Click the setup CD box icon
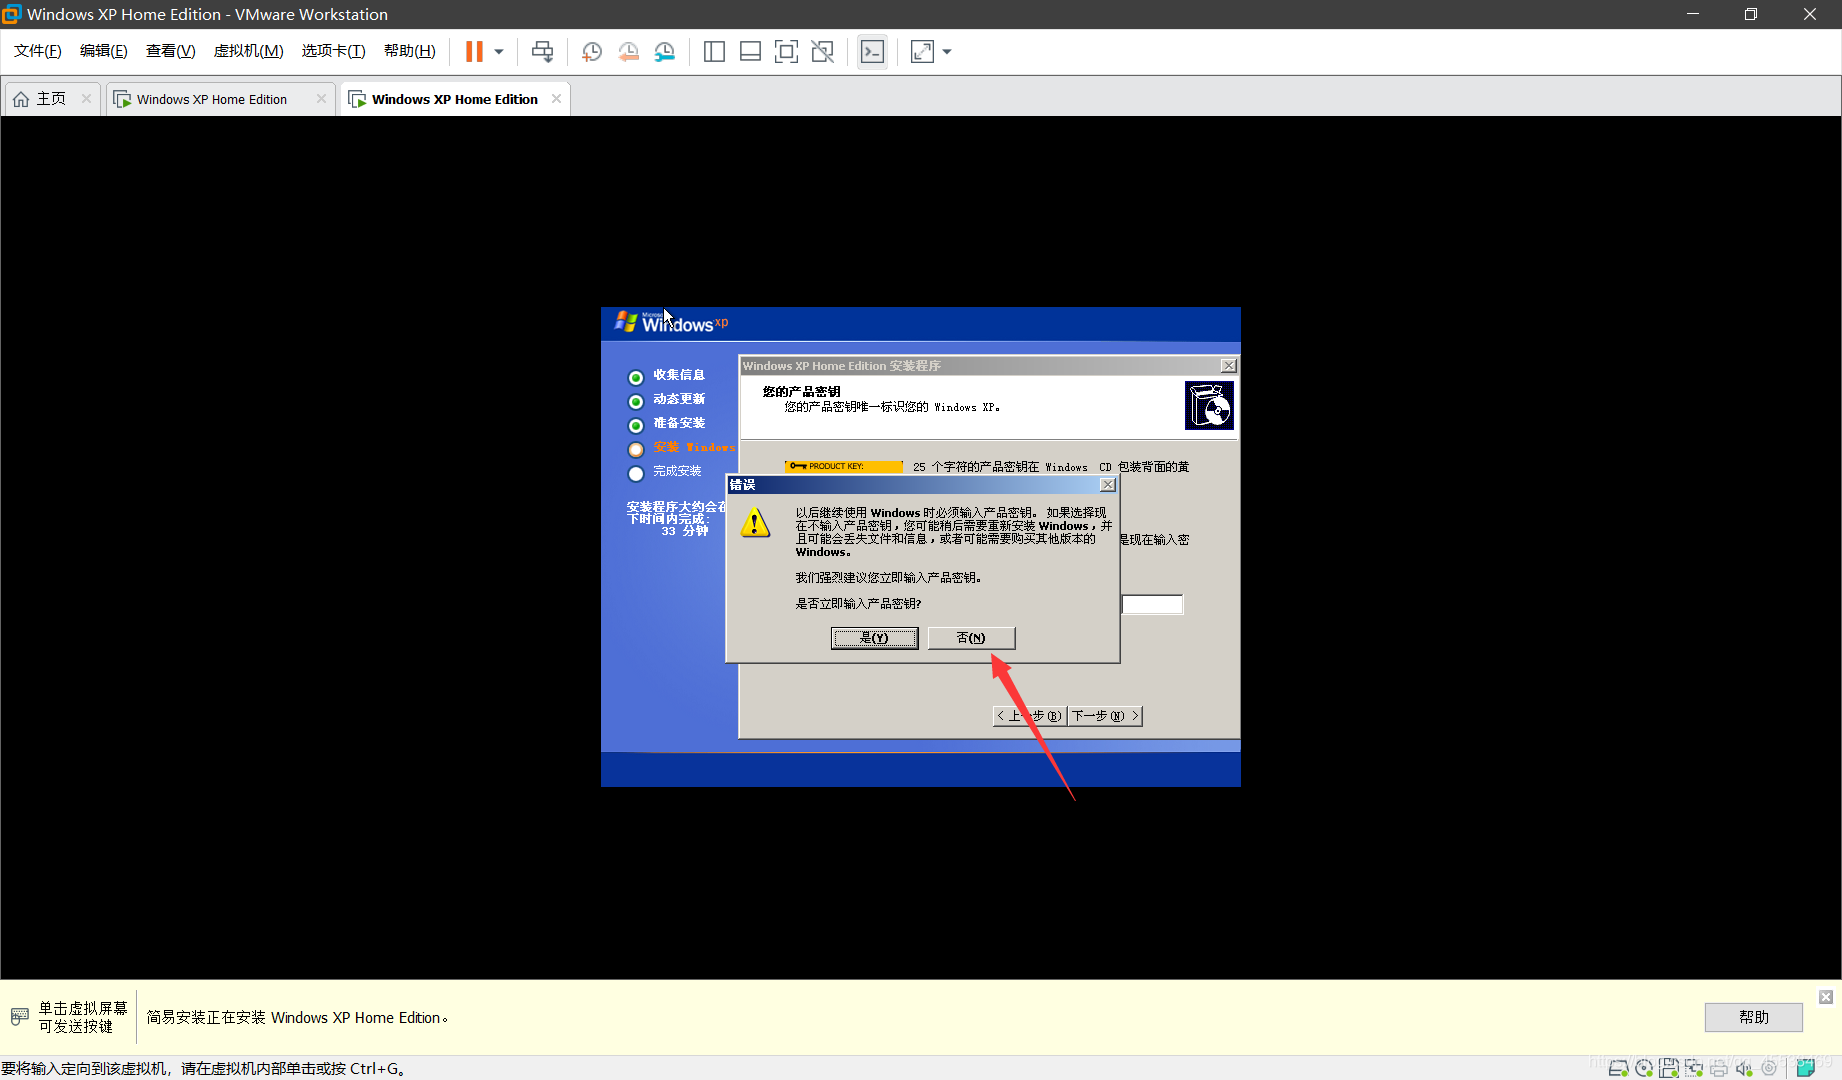The width and height of the screenshot is (1842, 1080). [1209, 405]
